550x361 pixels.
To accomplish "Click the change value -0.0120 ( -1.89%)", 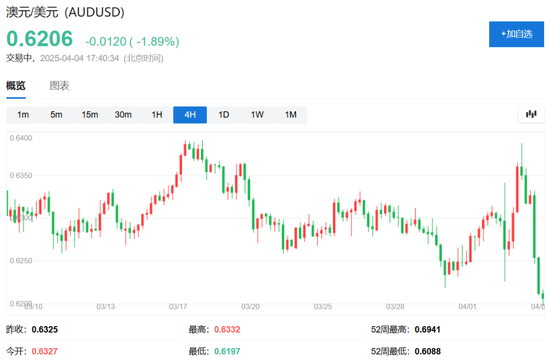I will 132,41.
